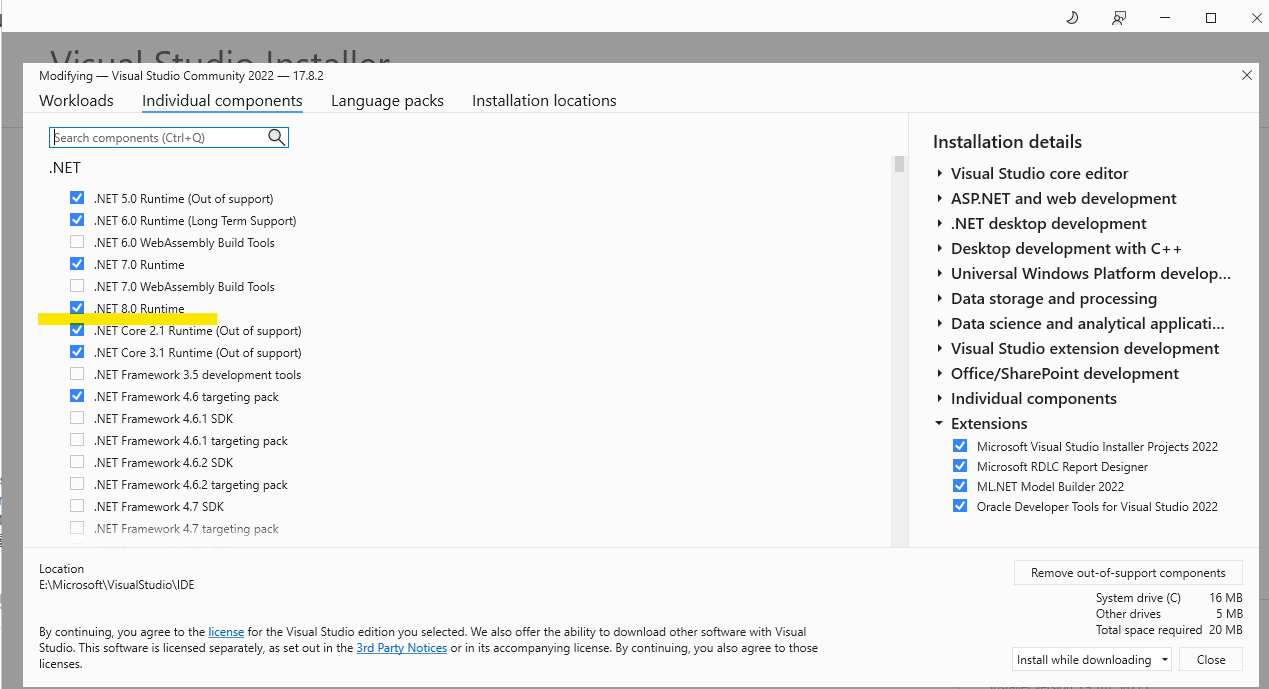Check .NET Framework 4.7 targeting pack
Screen dimensions: 1269x689
[x=77, y=528]
